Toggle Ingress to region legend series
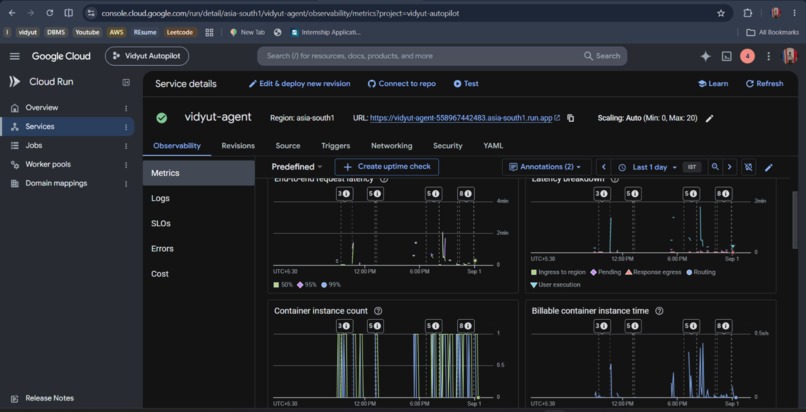 pyautogui.click(x=558, y=272)
